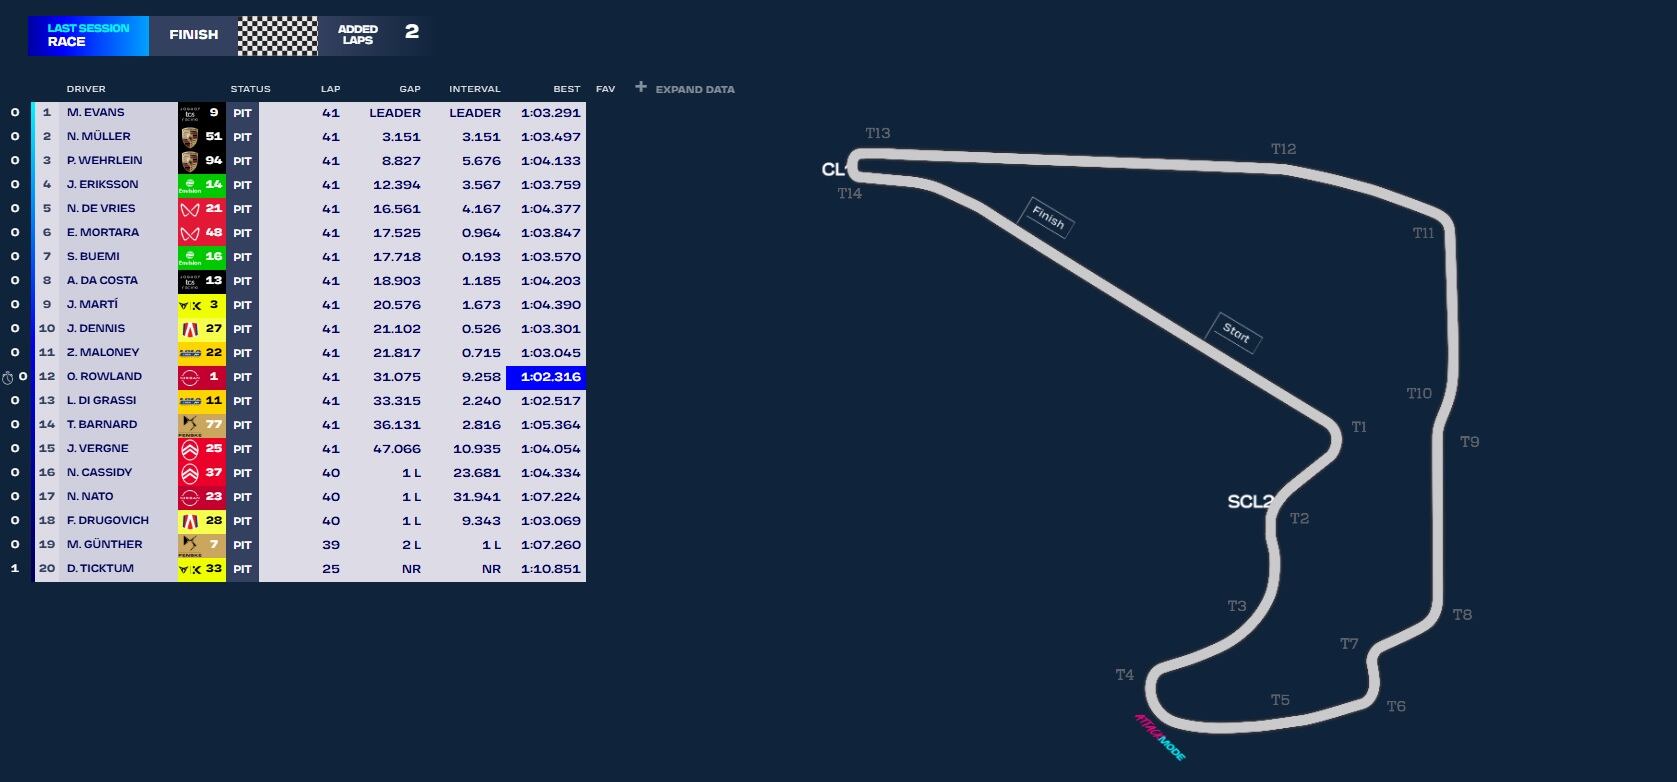
Task: Click Citroën team badge number 37
Action: pyautogui.click(x=201, y=473)
